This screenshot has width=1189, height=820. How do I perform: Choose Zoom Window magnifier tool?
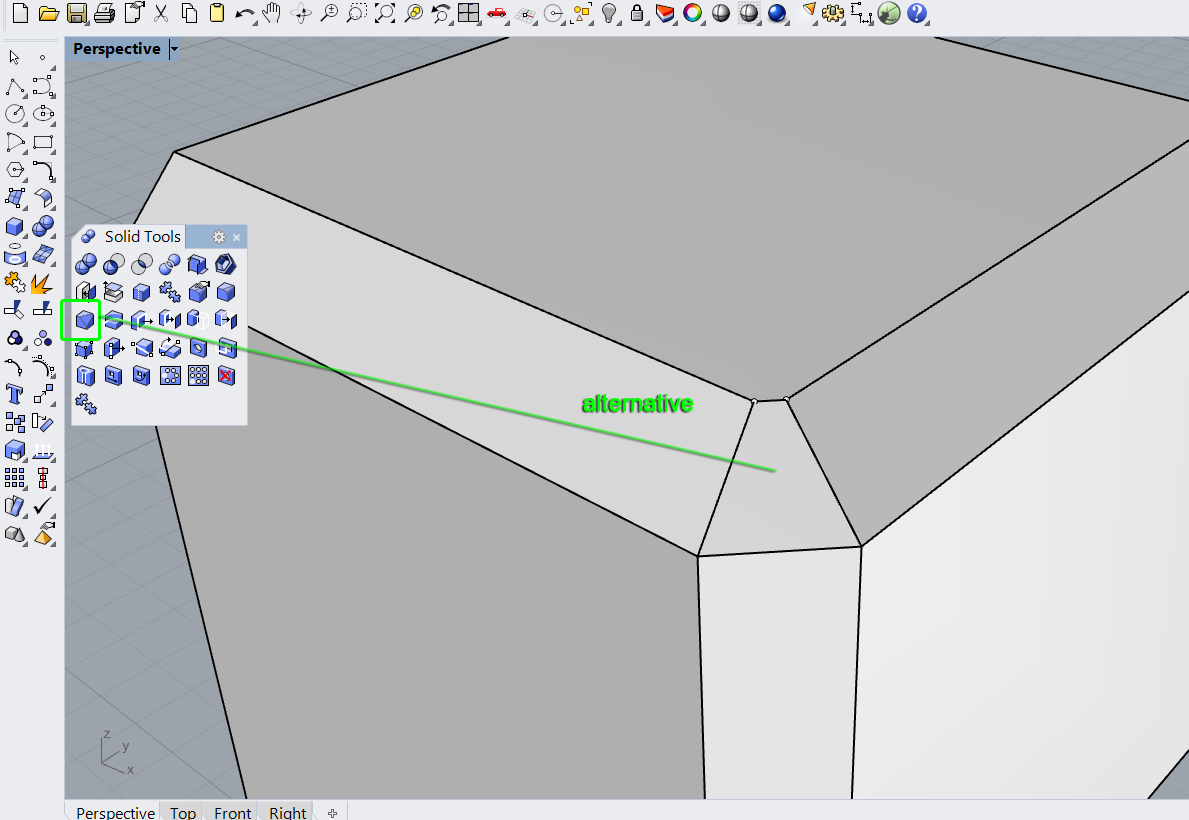(357, 13)
